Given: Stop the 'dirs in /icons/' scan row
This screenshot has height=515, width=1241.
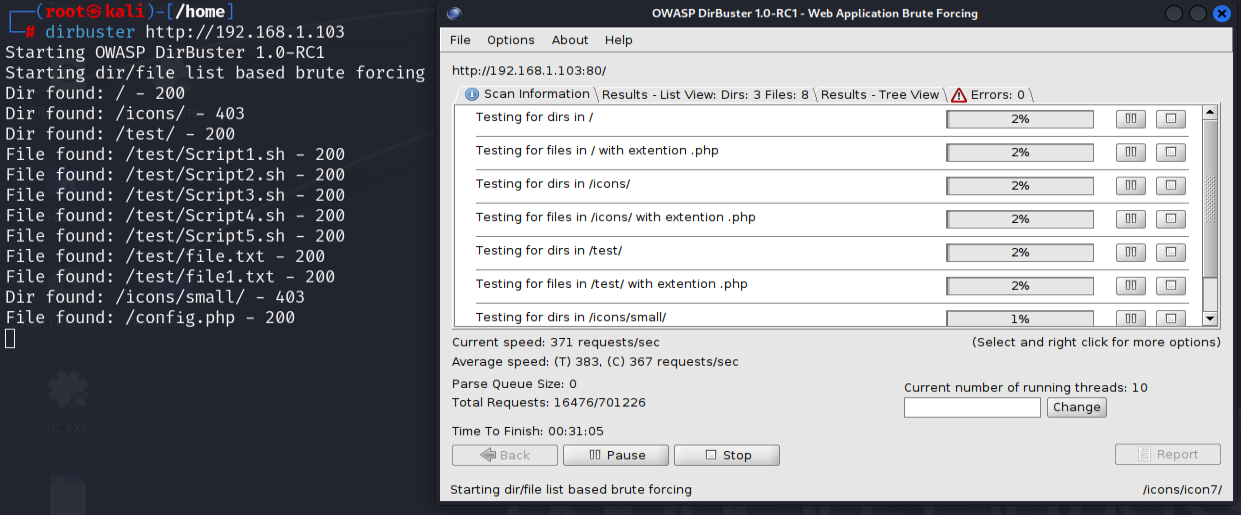Looking at the screenshot, I should (x=1170, y=186).
